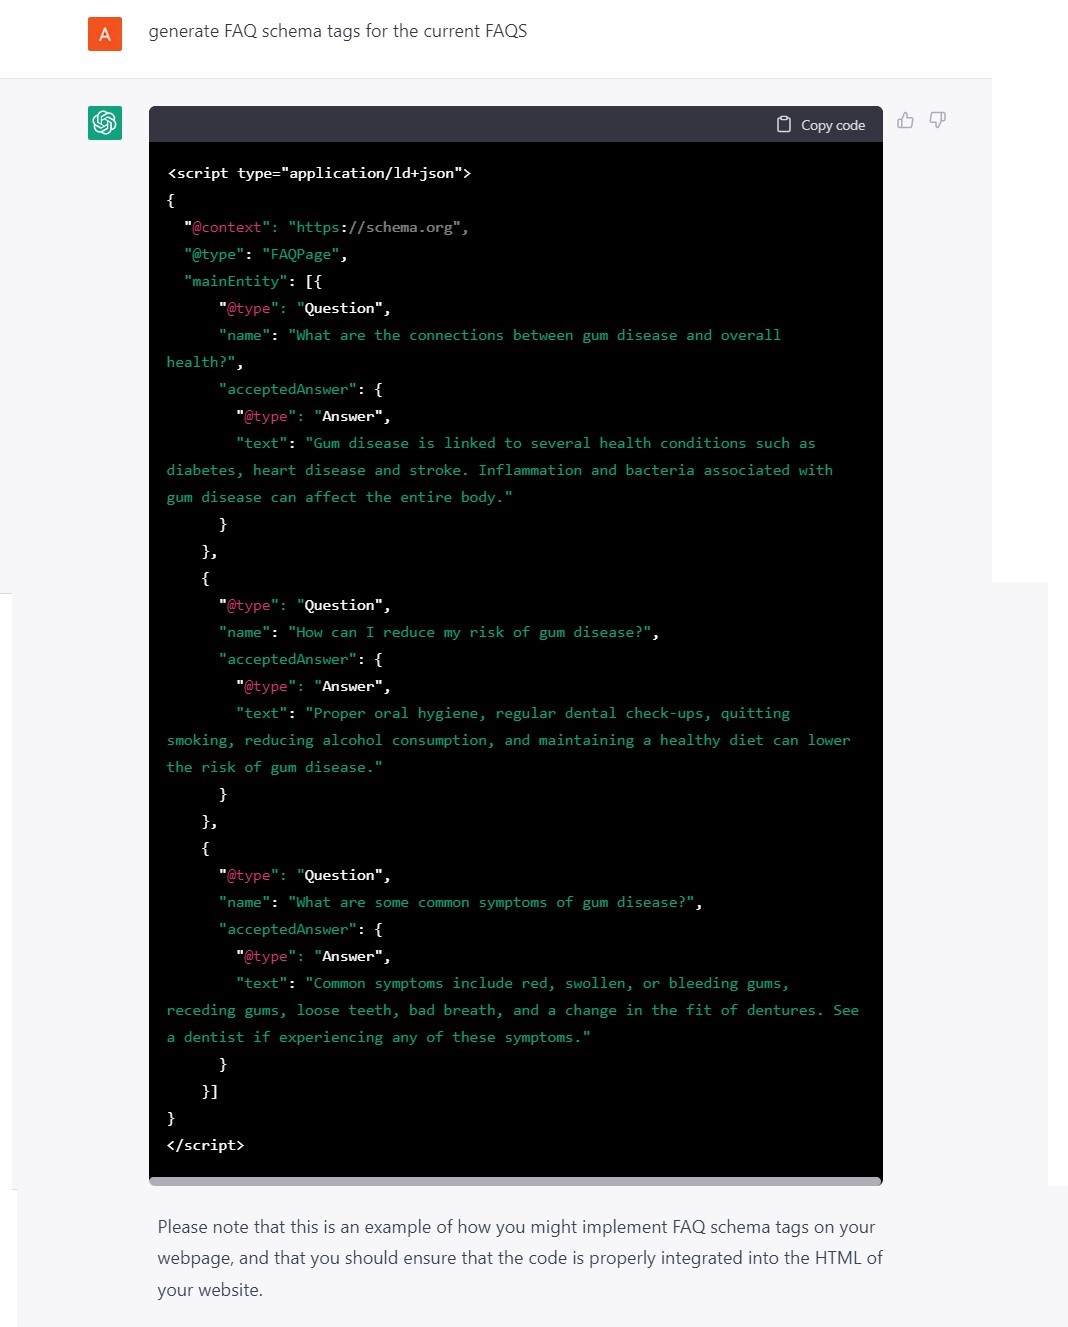Click the thumbs down feedback icon
The image size is (1068, 1327).
[937, 120]
